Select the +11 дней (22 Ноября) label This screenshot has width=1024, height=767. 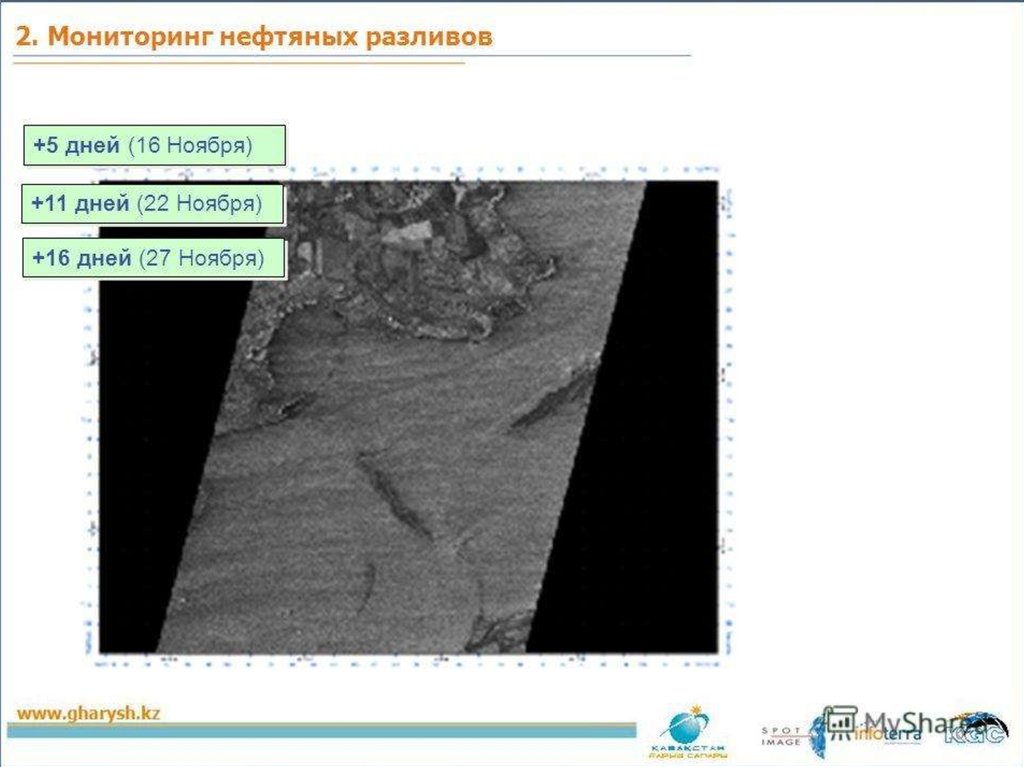click(153, 204)
